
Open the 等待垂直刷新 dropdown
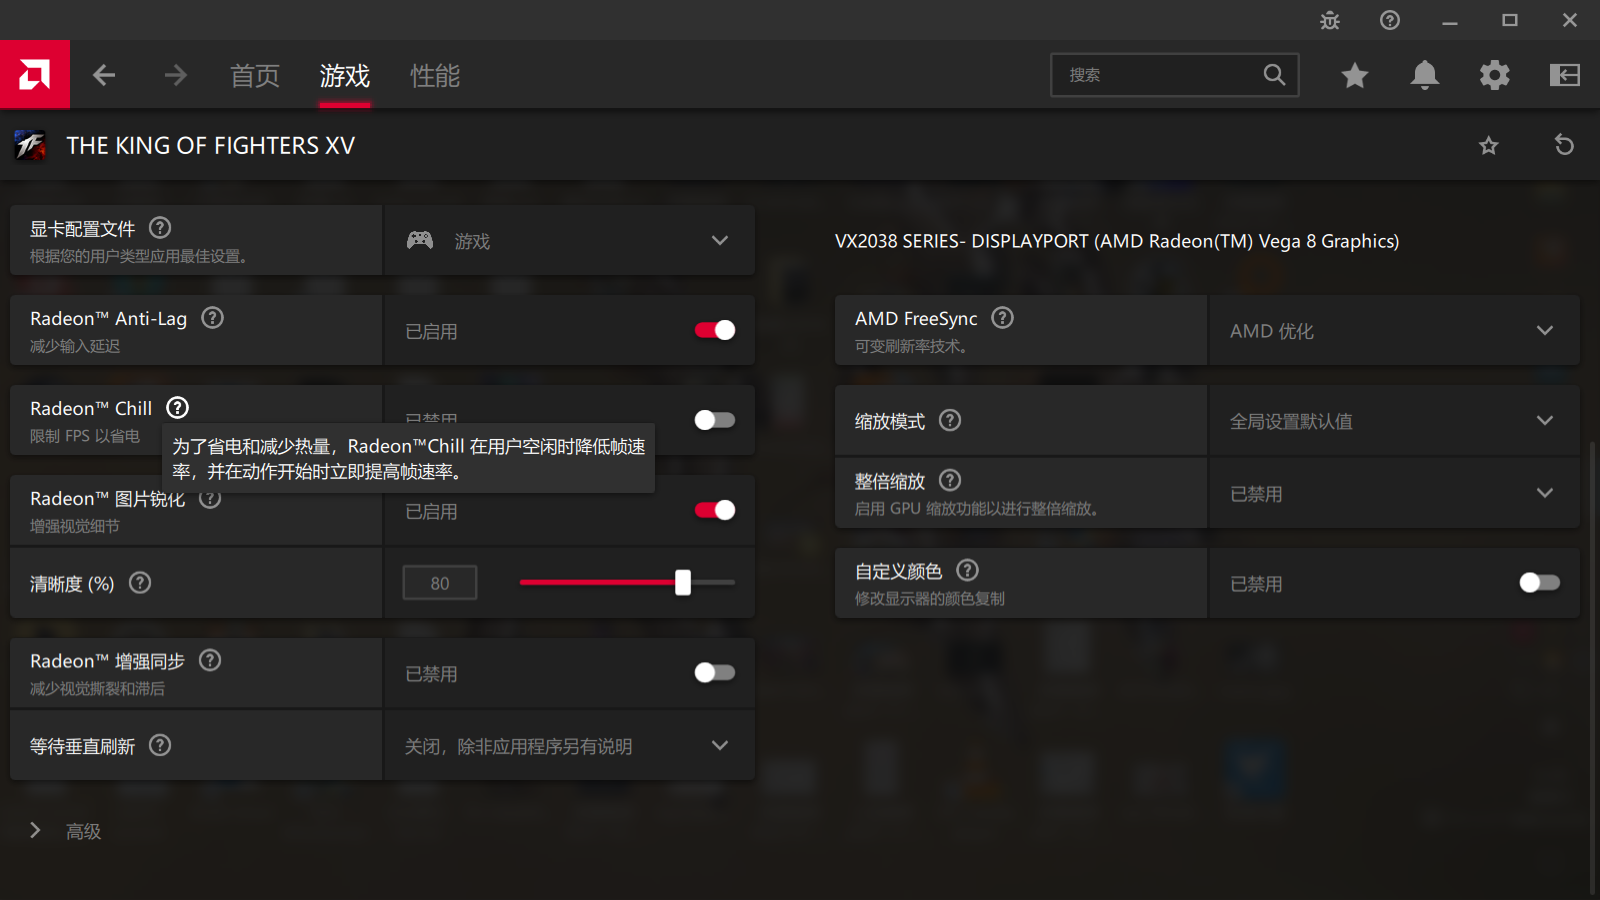(570, 745)
